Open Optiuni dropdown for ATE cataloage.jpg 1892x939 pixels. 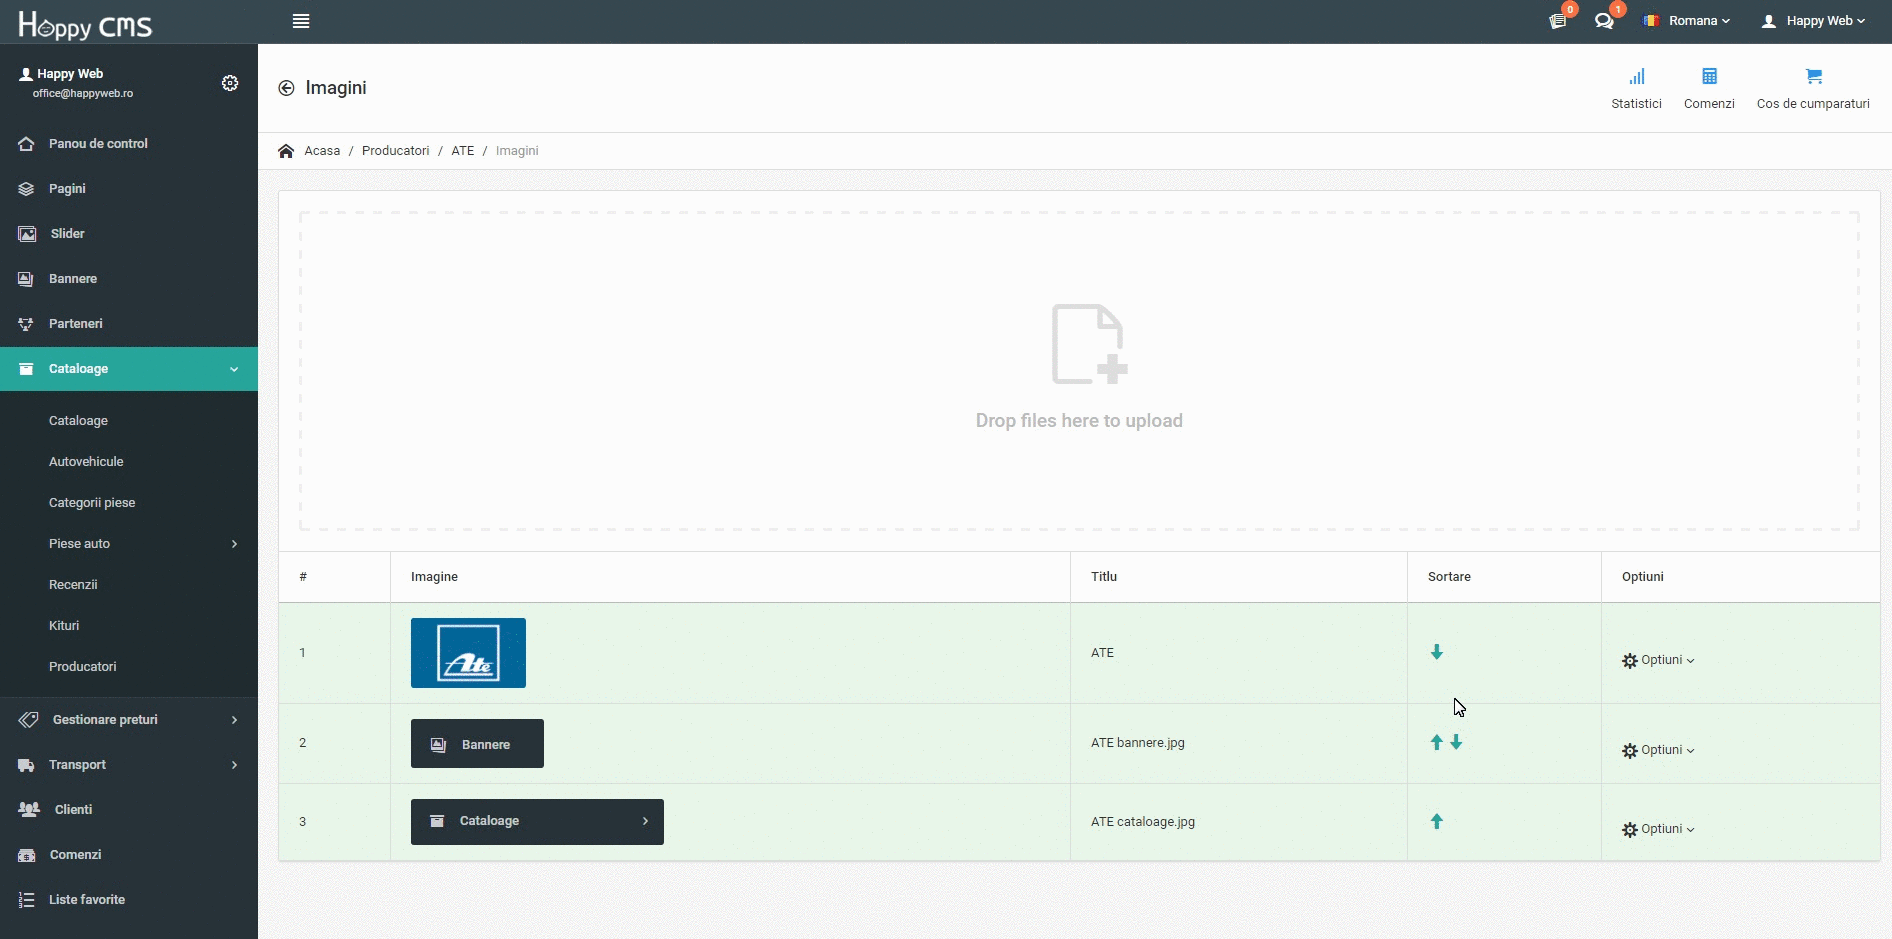[1658, 829]
